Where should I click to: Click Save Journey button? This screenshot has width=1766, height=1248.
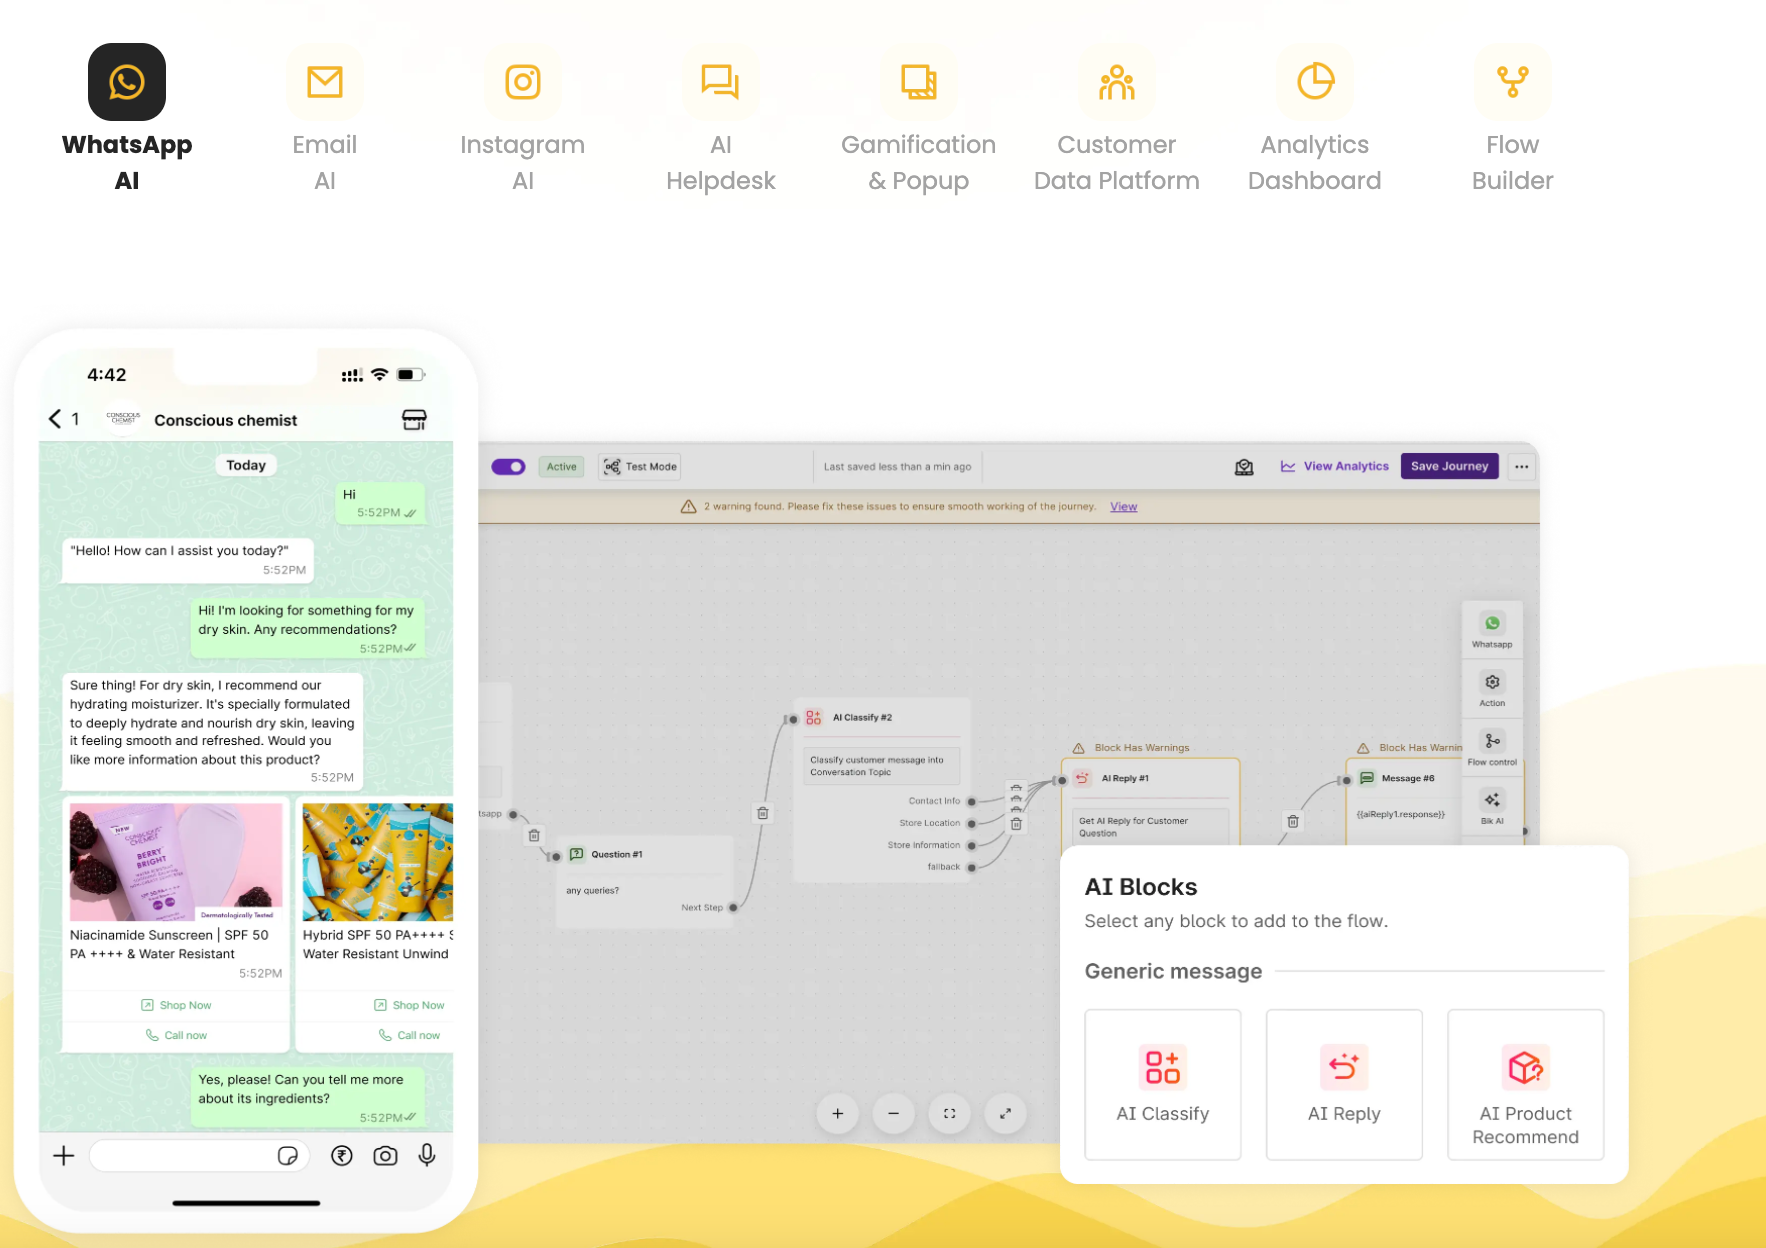[1449, 466]
